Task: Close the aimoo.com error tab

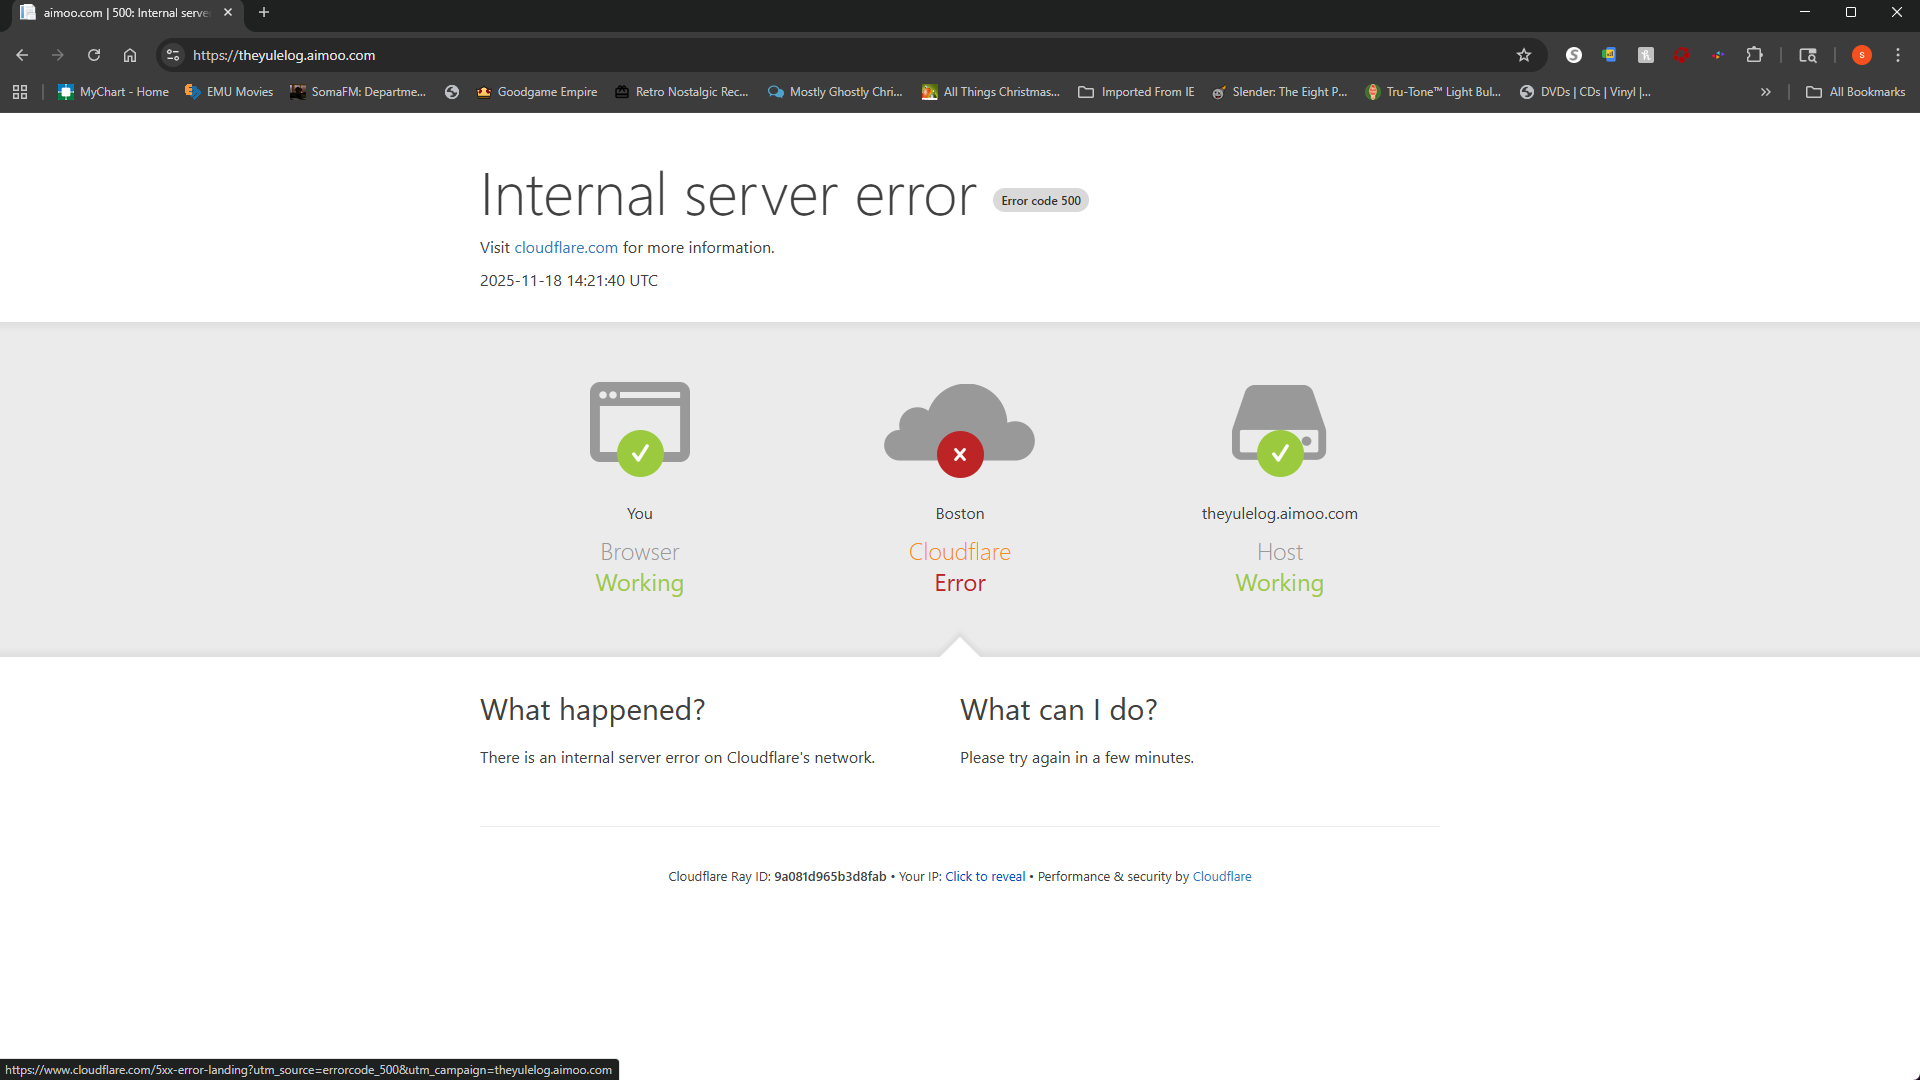Action: coord(228,13)
